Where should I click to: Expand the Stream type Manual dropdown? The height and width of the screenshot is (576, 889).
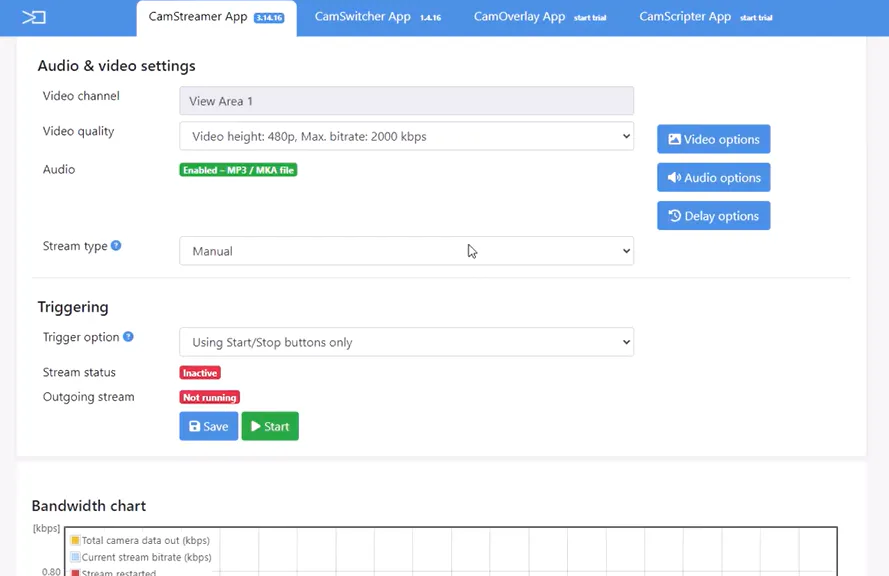point(407,251)
